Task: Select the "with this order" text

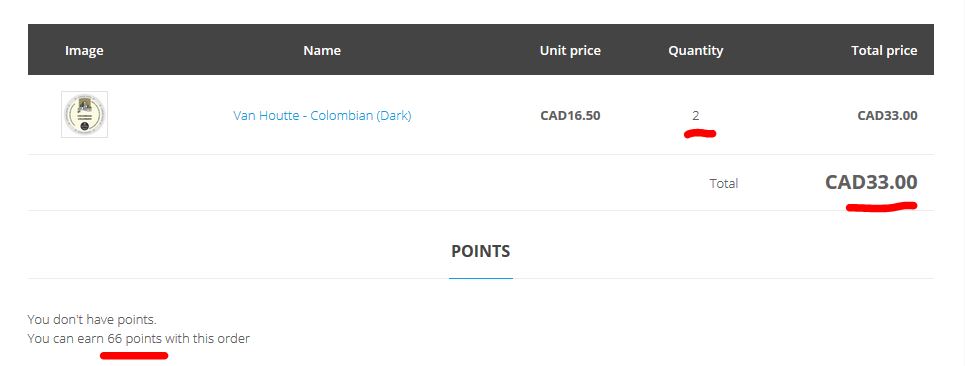Action: pyautogui.click(x=207, y=338)
